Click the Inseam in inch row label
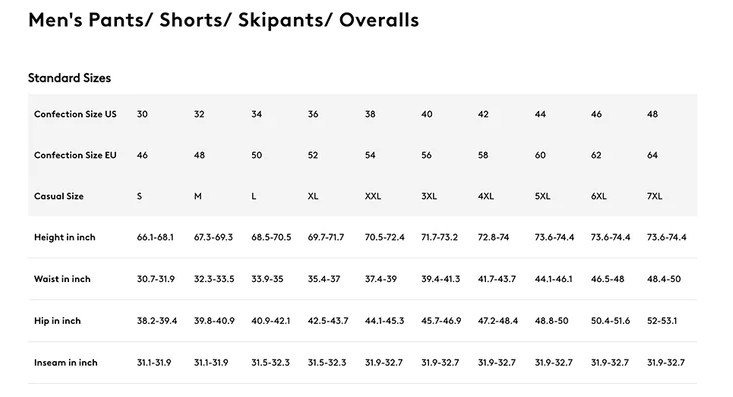Viewport: 733px width, 397px height. (x=66, y=362)
